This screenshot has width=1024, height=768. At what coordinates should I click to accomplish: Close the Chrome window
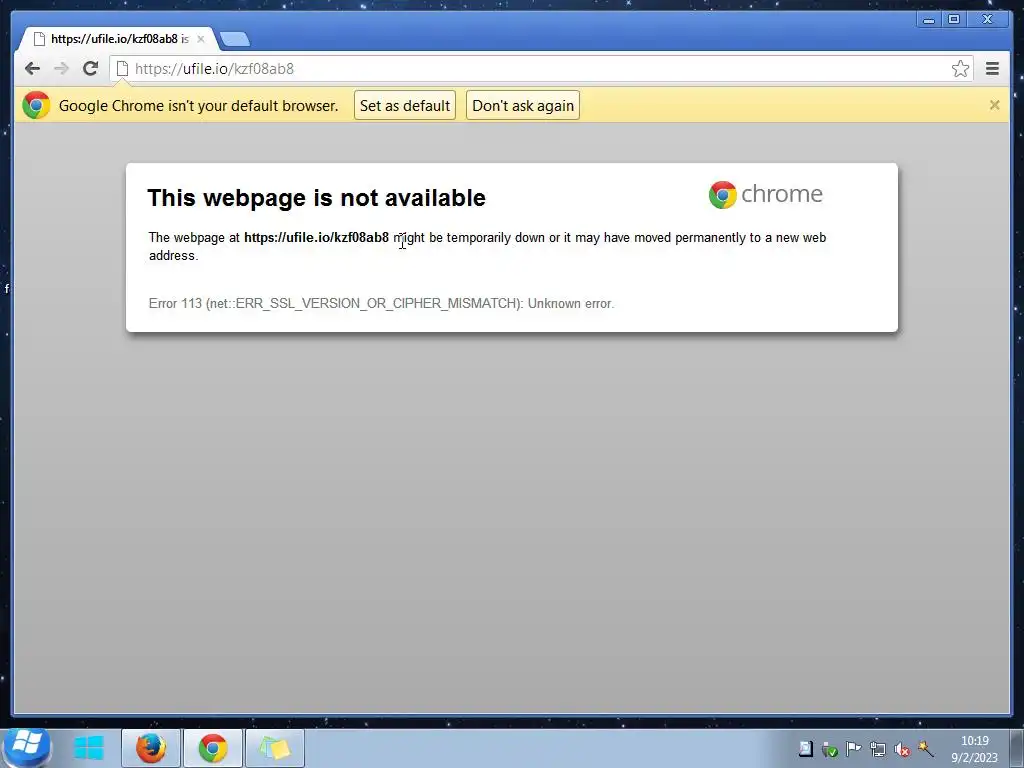pos(988,20)
